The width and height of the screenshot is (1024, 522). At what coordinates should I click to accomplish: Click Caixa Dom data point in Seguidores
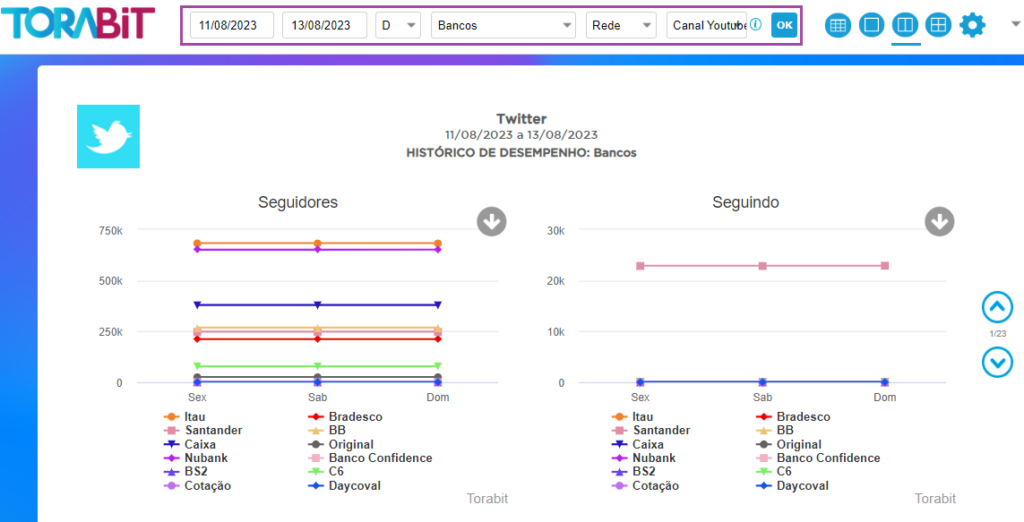pyautogui.click(x=438, y=304)
